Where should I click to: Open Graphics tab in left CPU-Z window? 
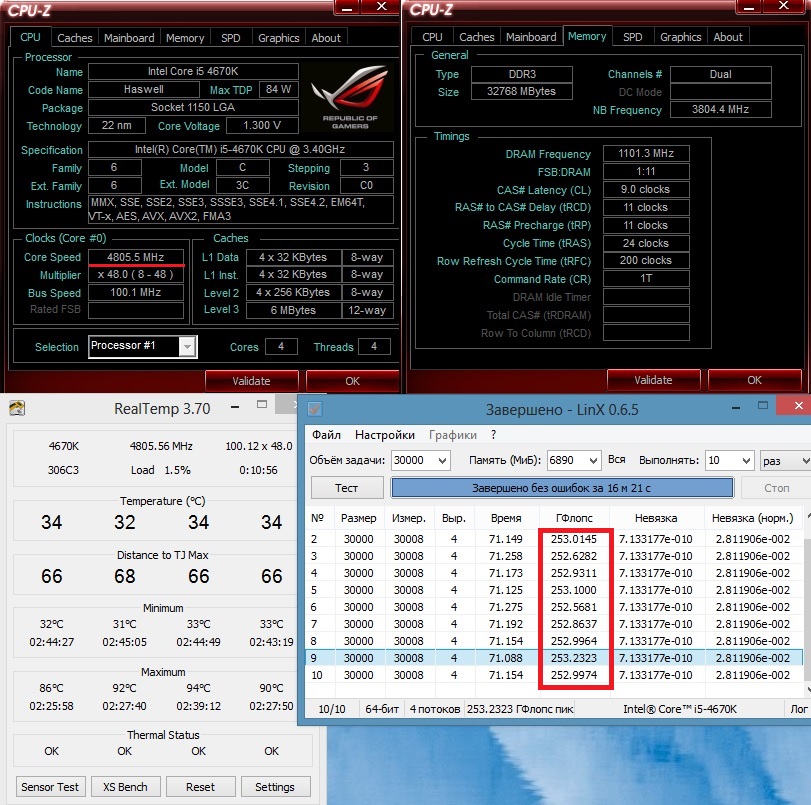(x=279, y=38)
